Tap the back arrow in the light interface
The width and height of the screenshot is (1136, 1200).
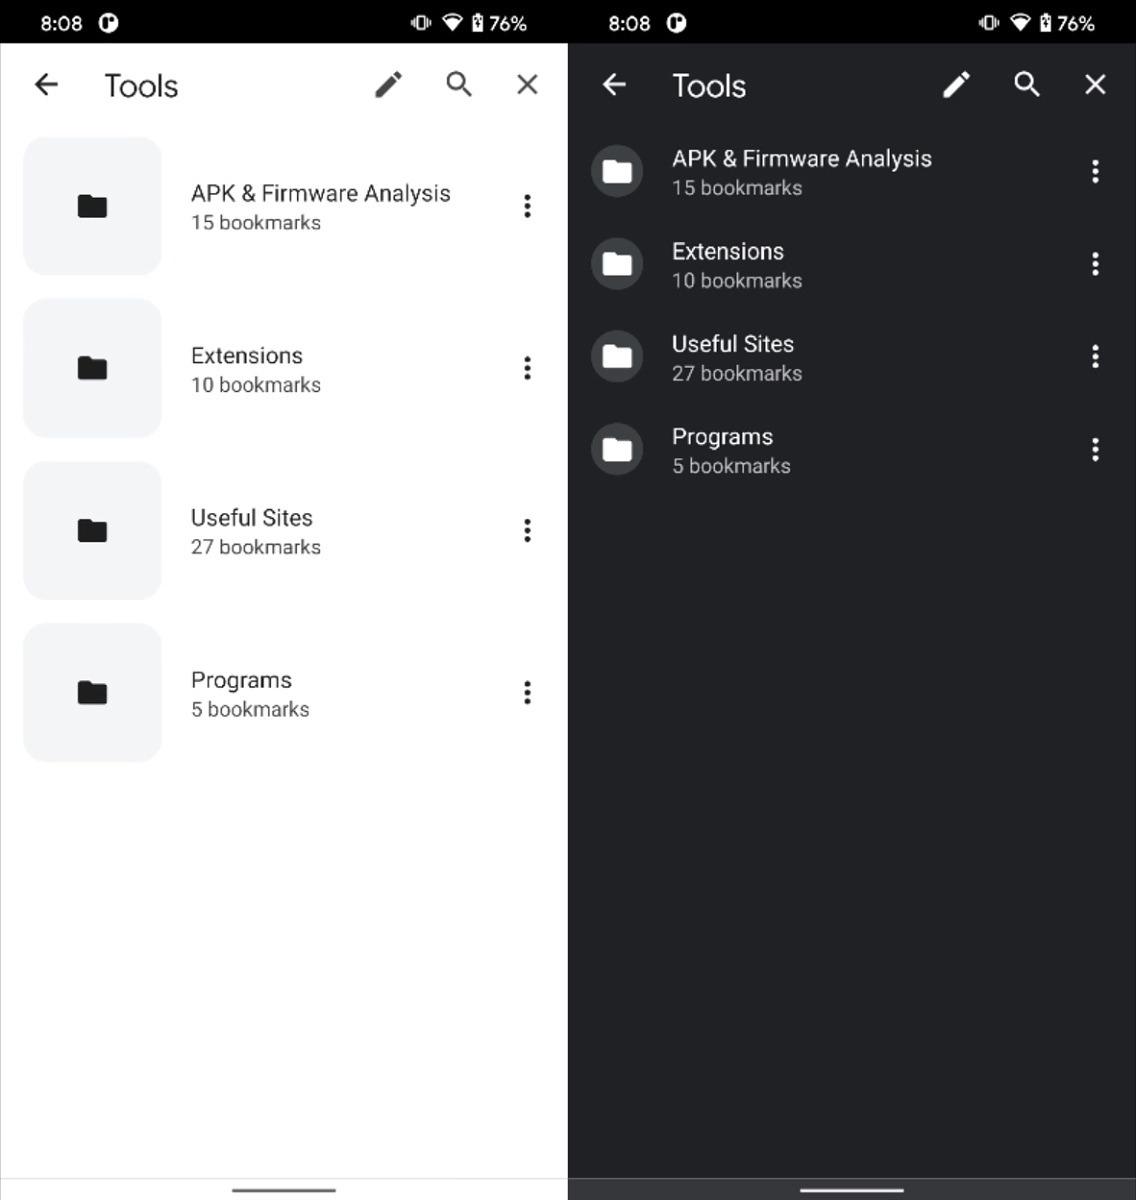46,84
